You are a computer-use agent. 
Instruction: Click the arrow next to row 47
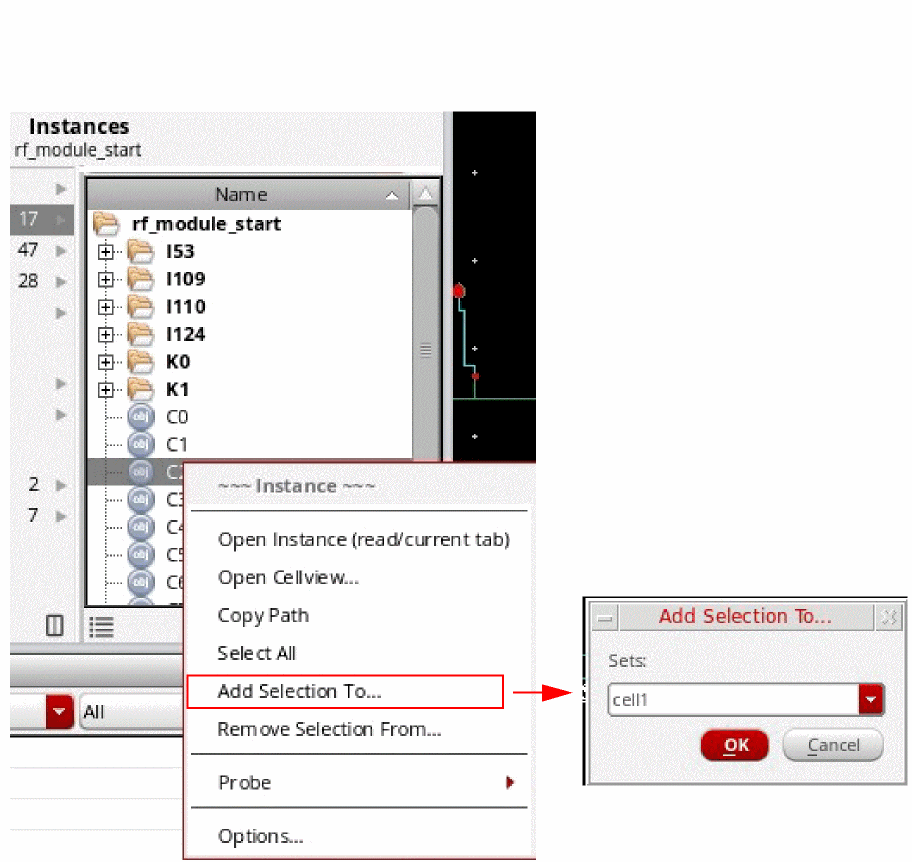click(61, 251)
